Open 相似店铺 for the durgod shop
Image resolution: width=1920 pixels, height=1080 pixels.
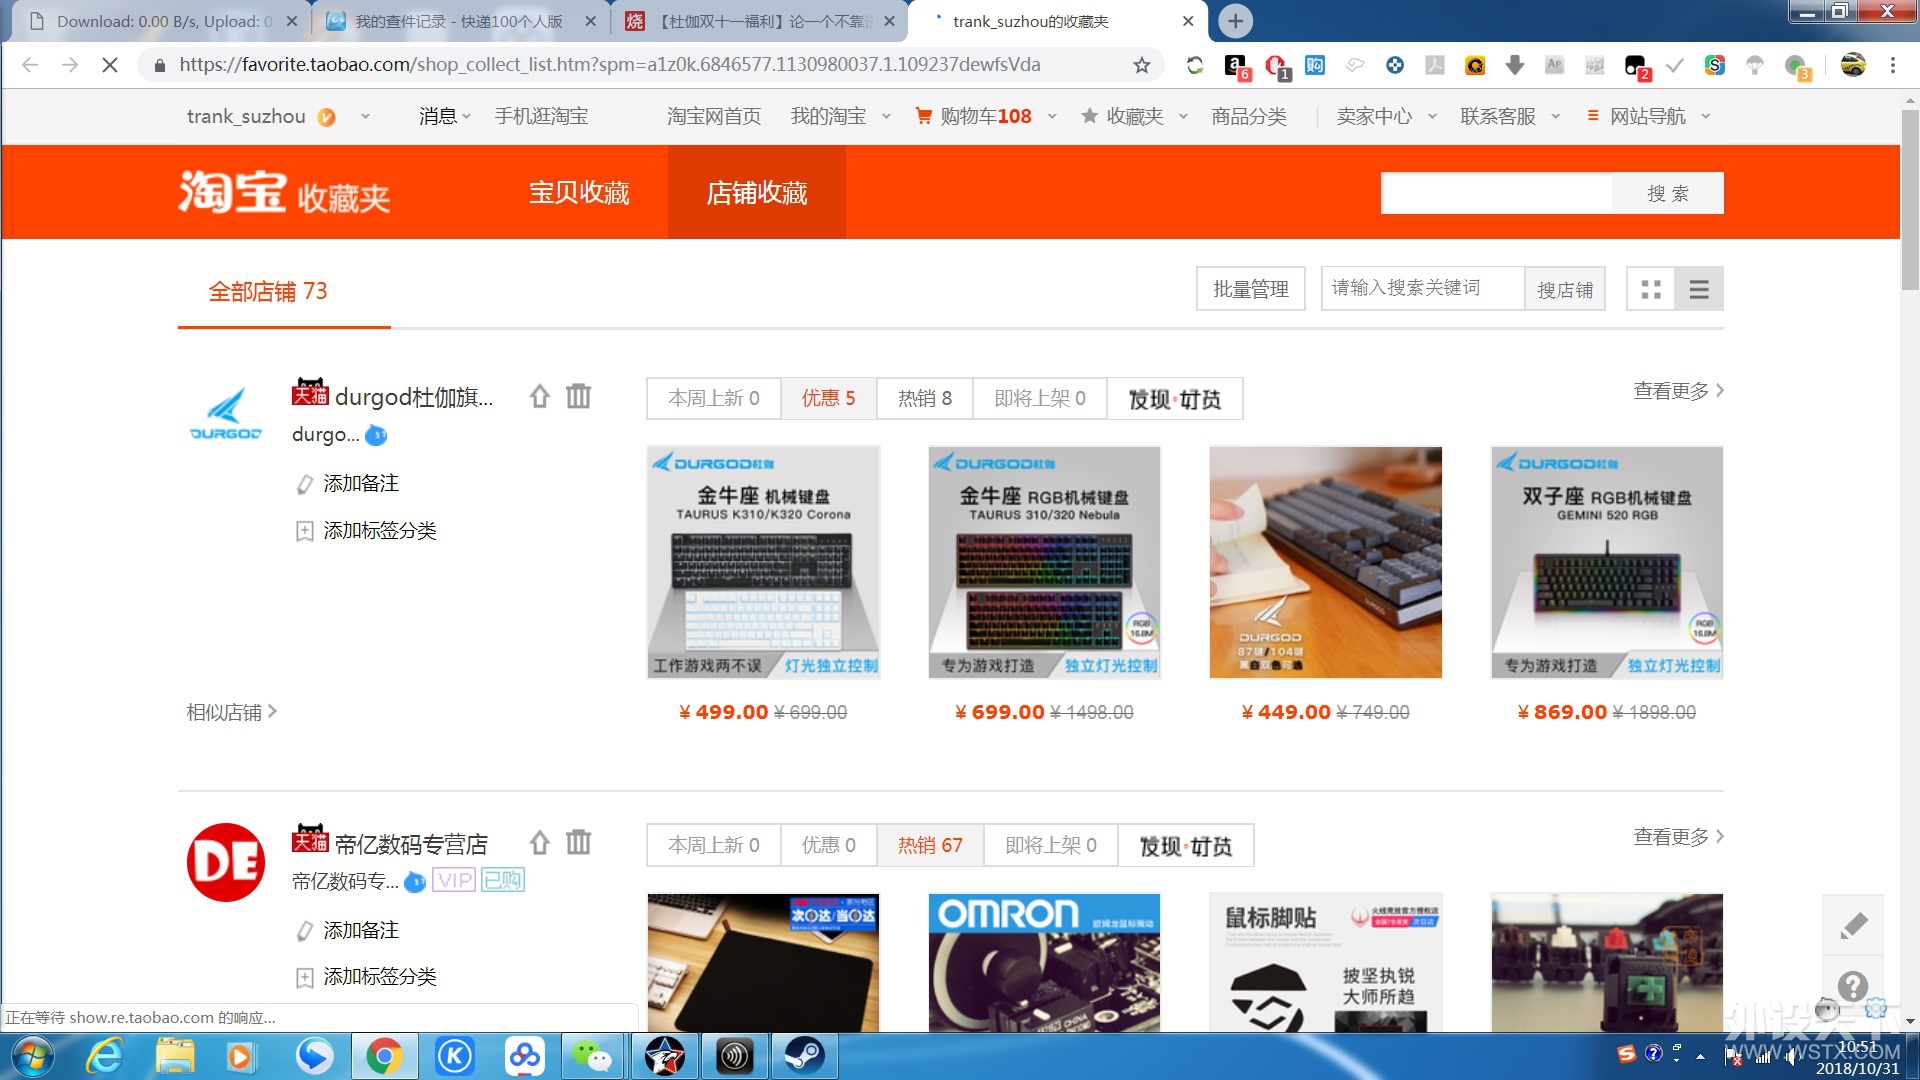click(232, 712)
